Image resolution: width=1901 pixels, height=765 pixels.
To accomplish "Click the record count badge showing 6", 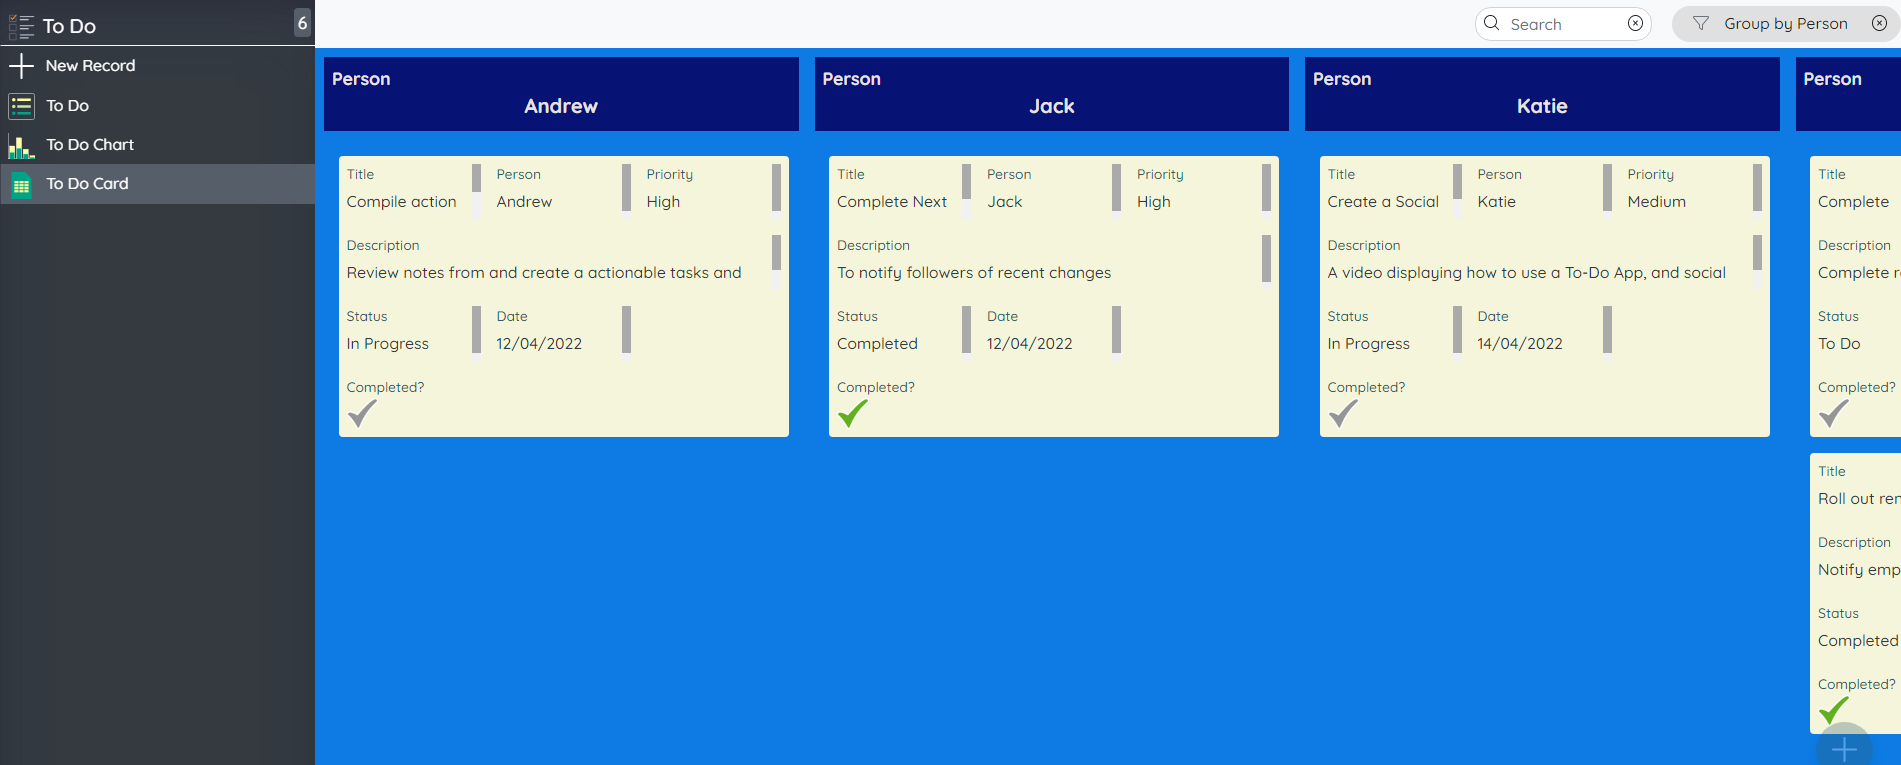I will pos(302,23).
